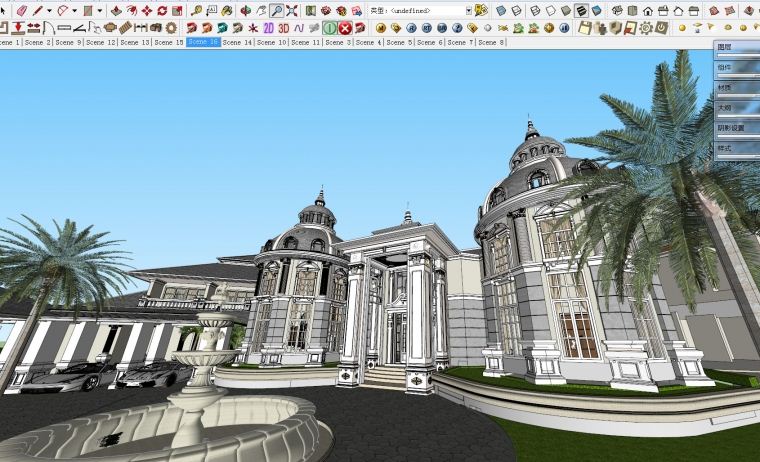760x462 pixels.
Task: Enable Shaded face style
Action: 566,10
